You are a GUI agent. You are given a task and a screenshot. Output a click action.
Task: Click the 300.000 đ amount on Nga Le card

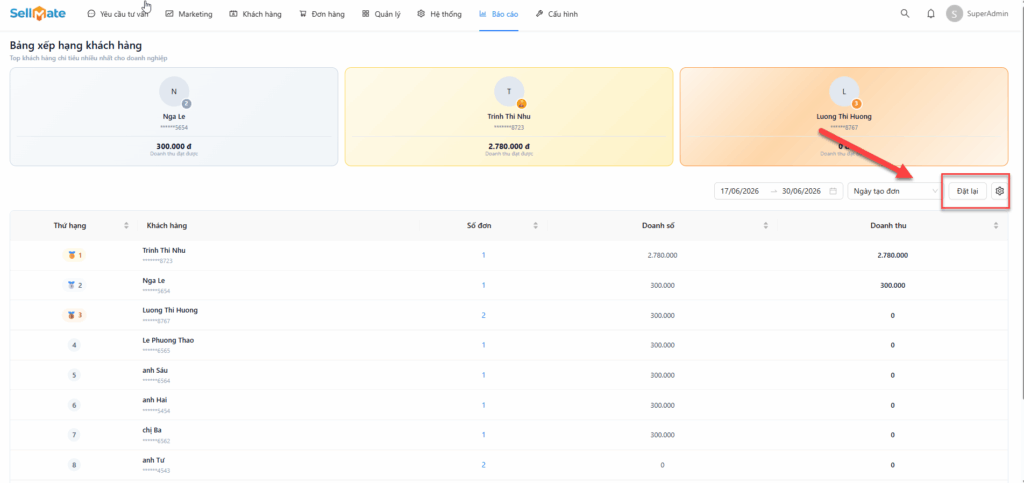174,146
